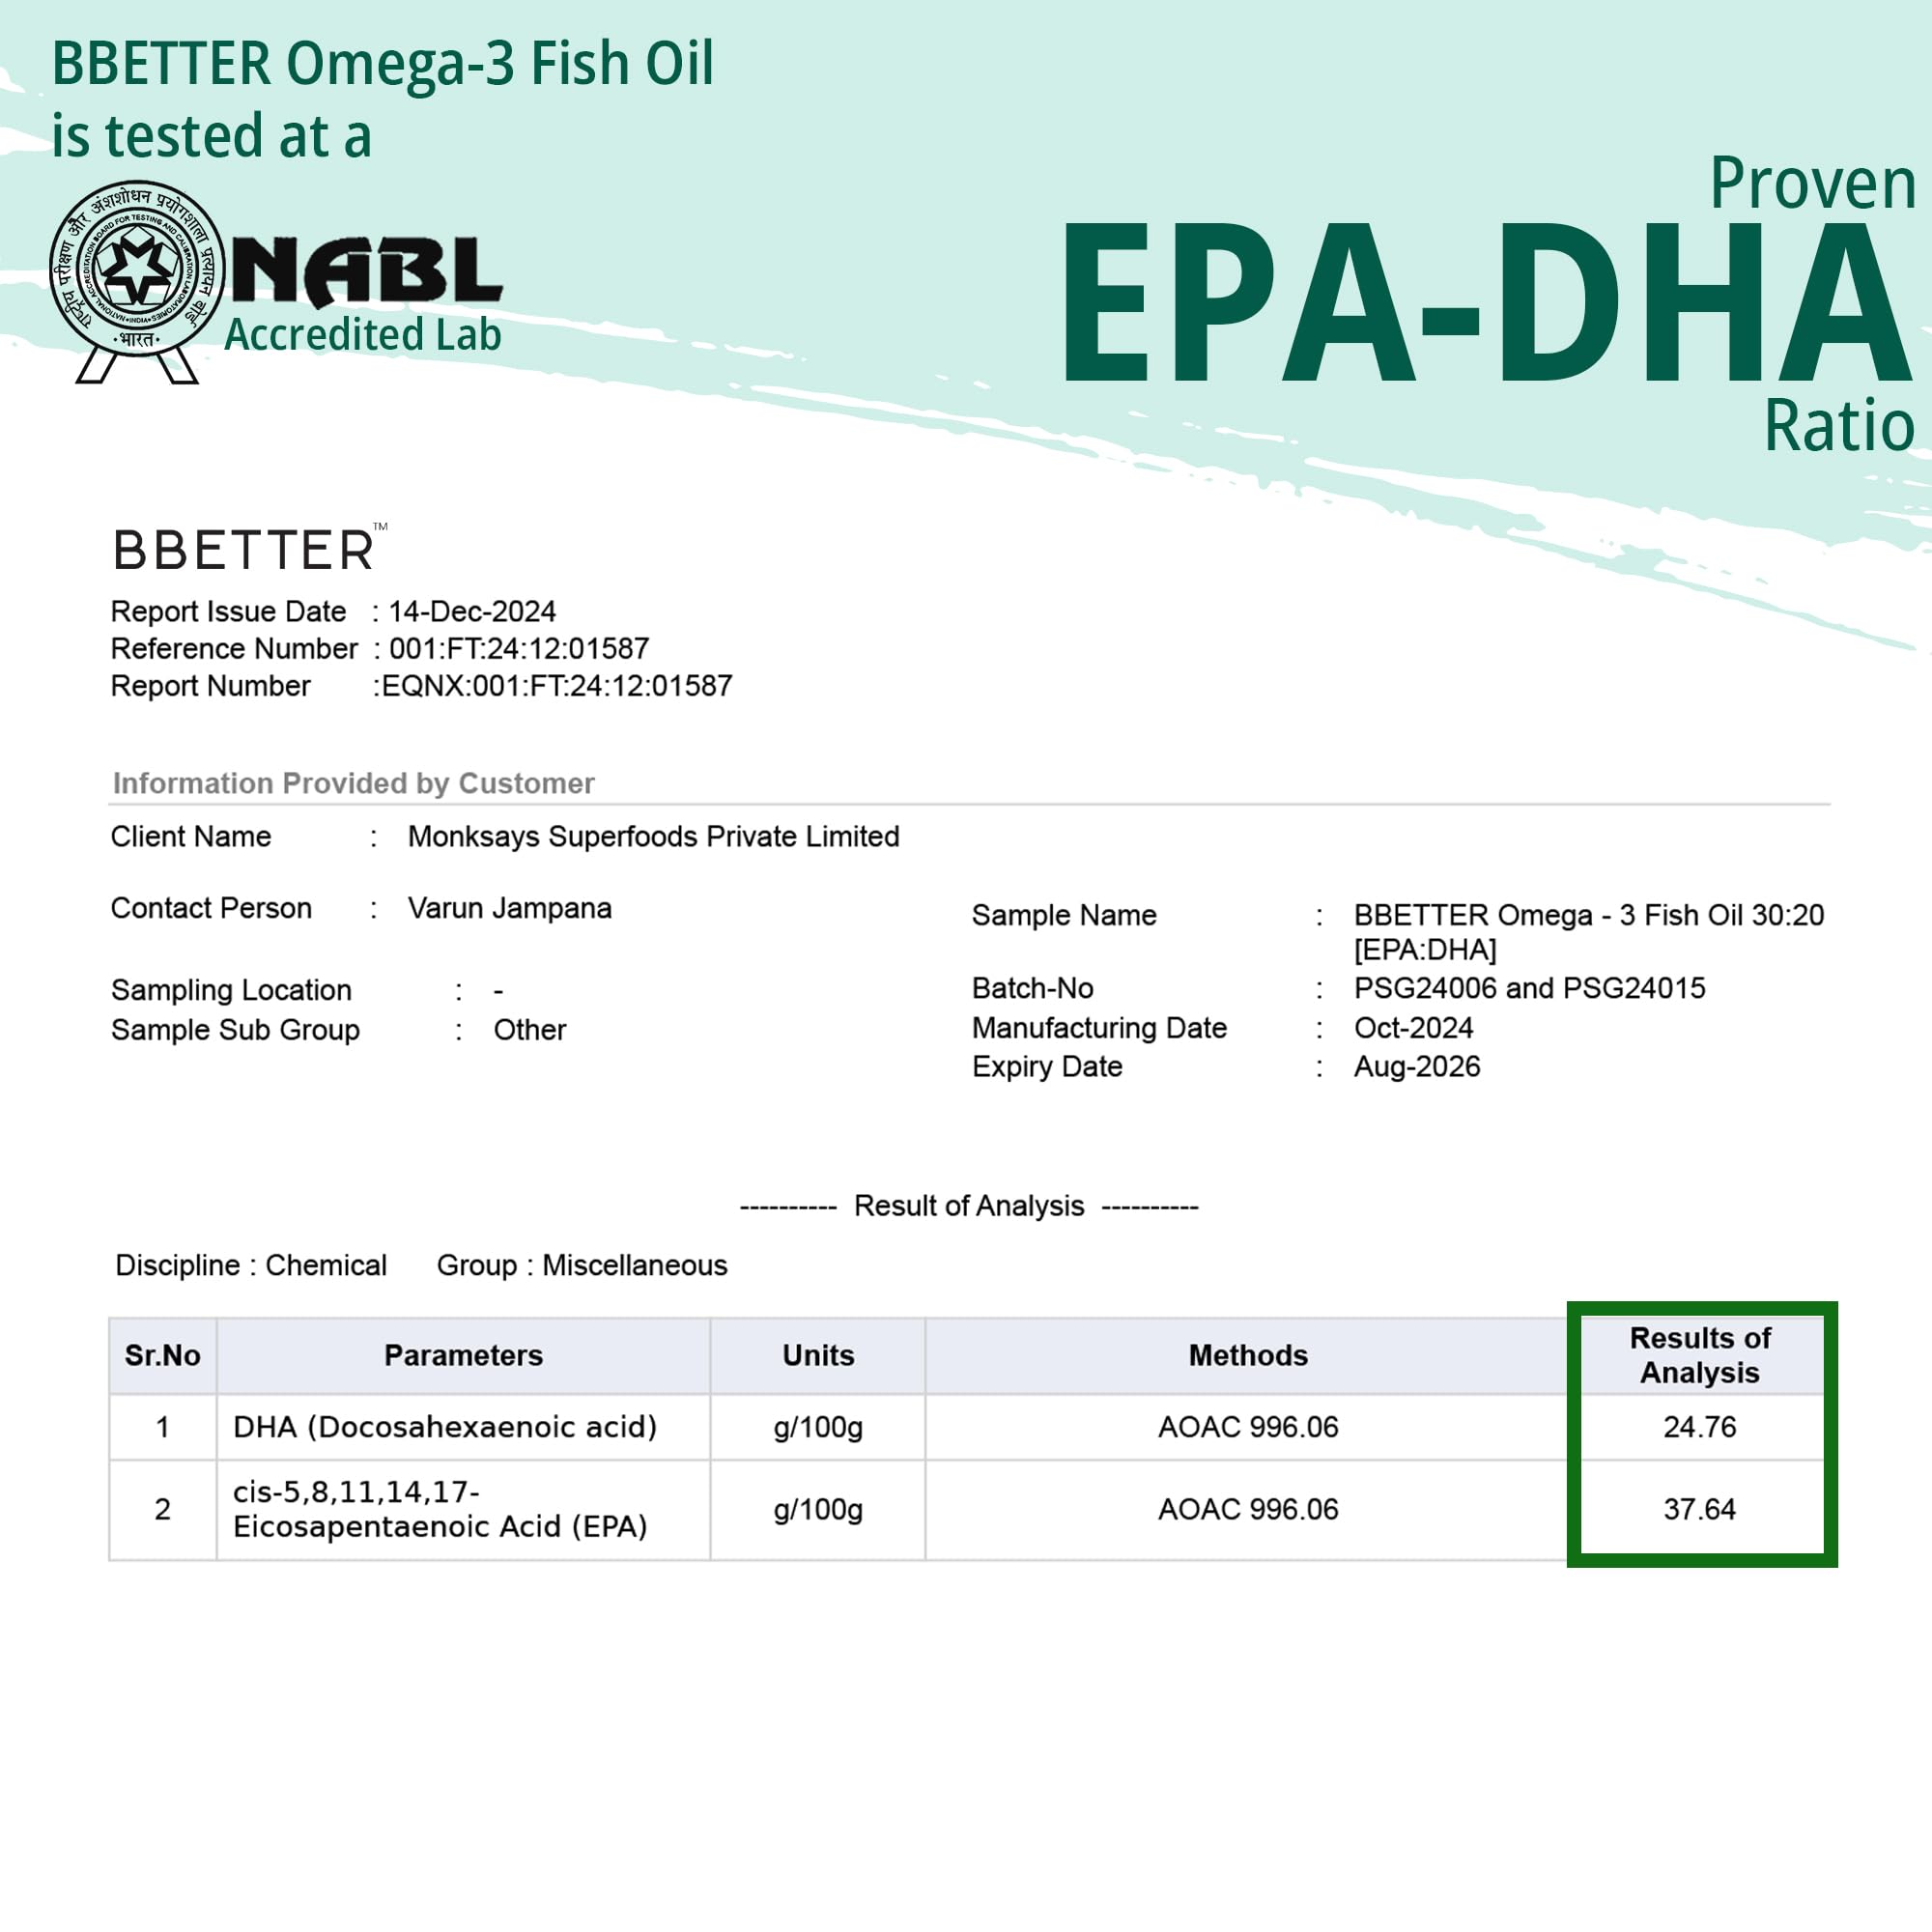The width and height of the screenshot is (1932, 1932).
Task: Click the Eicosapentaenoic Acid (EPA) parameter cell
Action: [440, 1509]
